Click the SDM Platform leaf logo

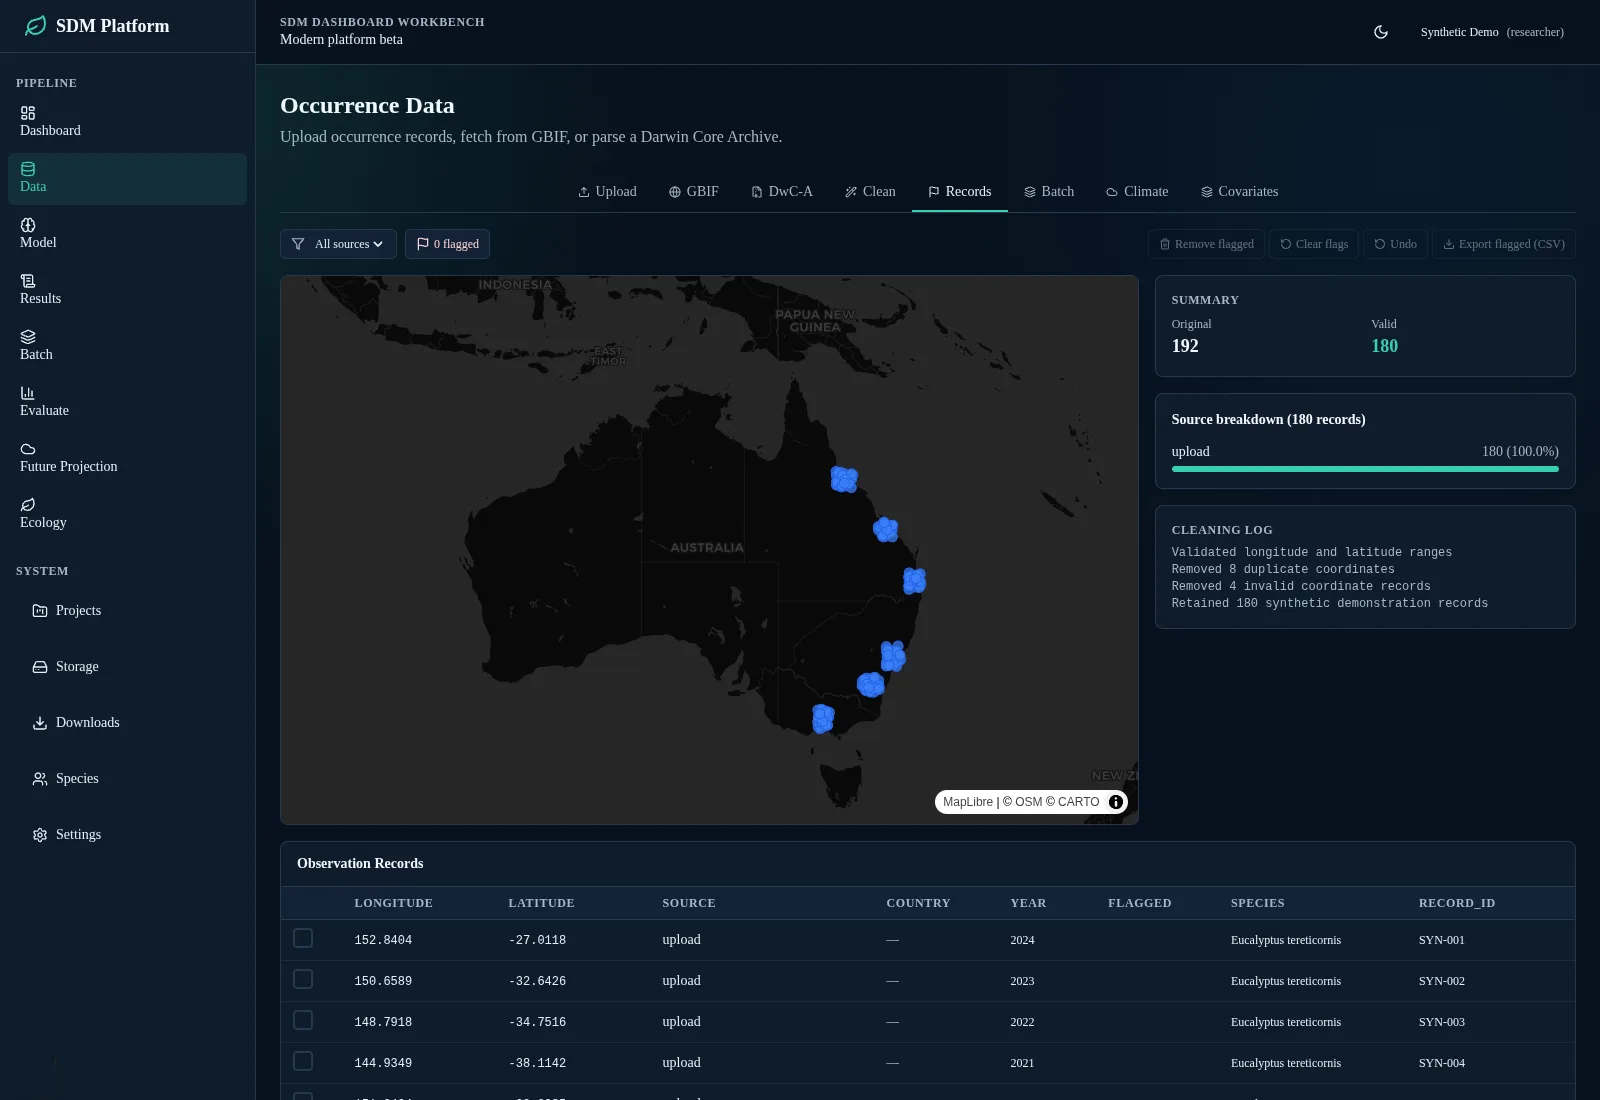pyautogui.click(x=36, y=26)
